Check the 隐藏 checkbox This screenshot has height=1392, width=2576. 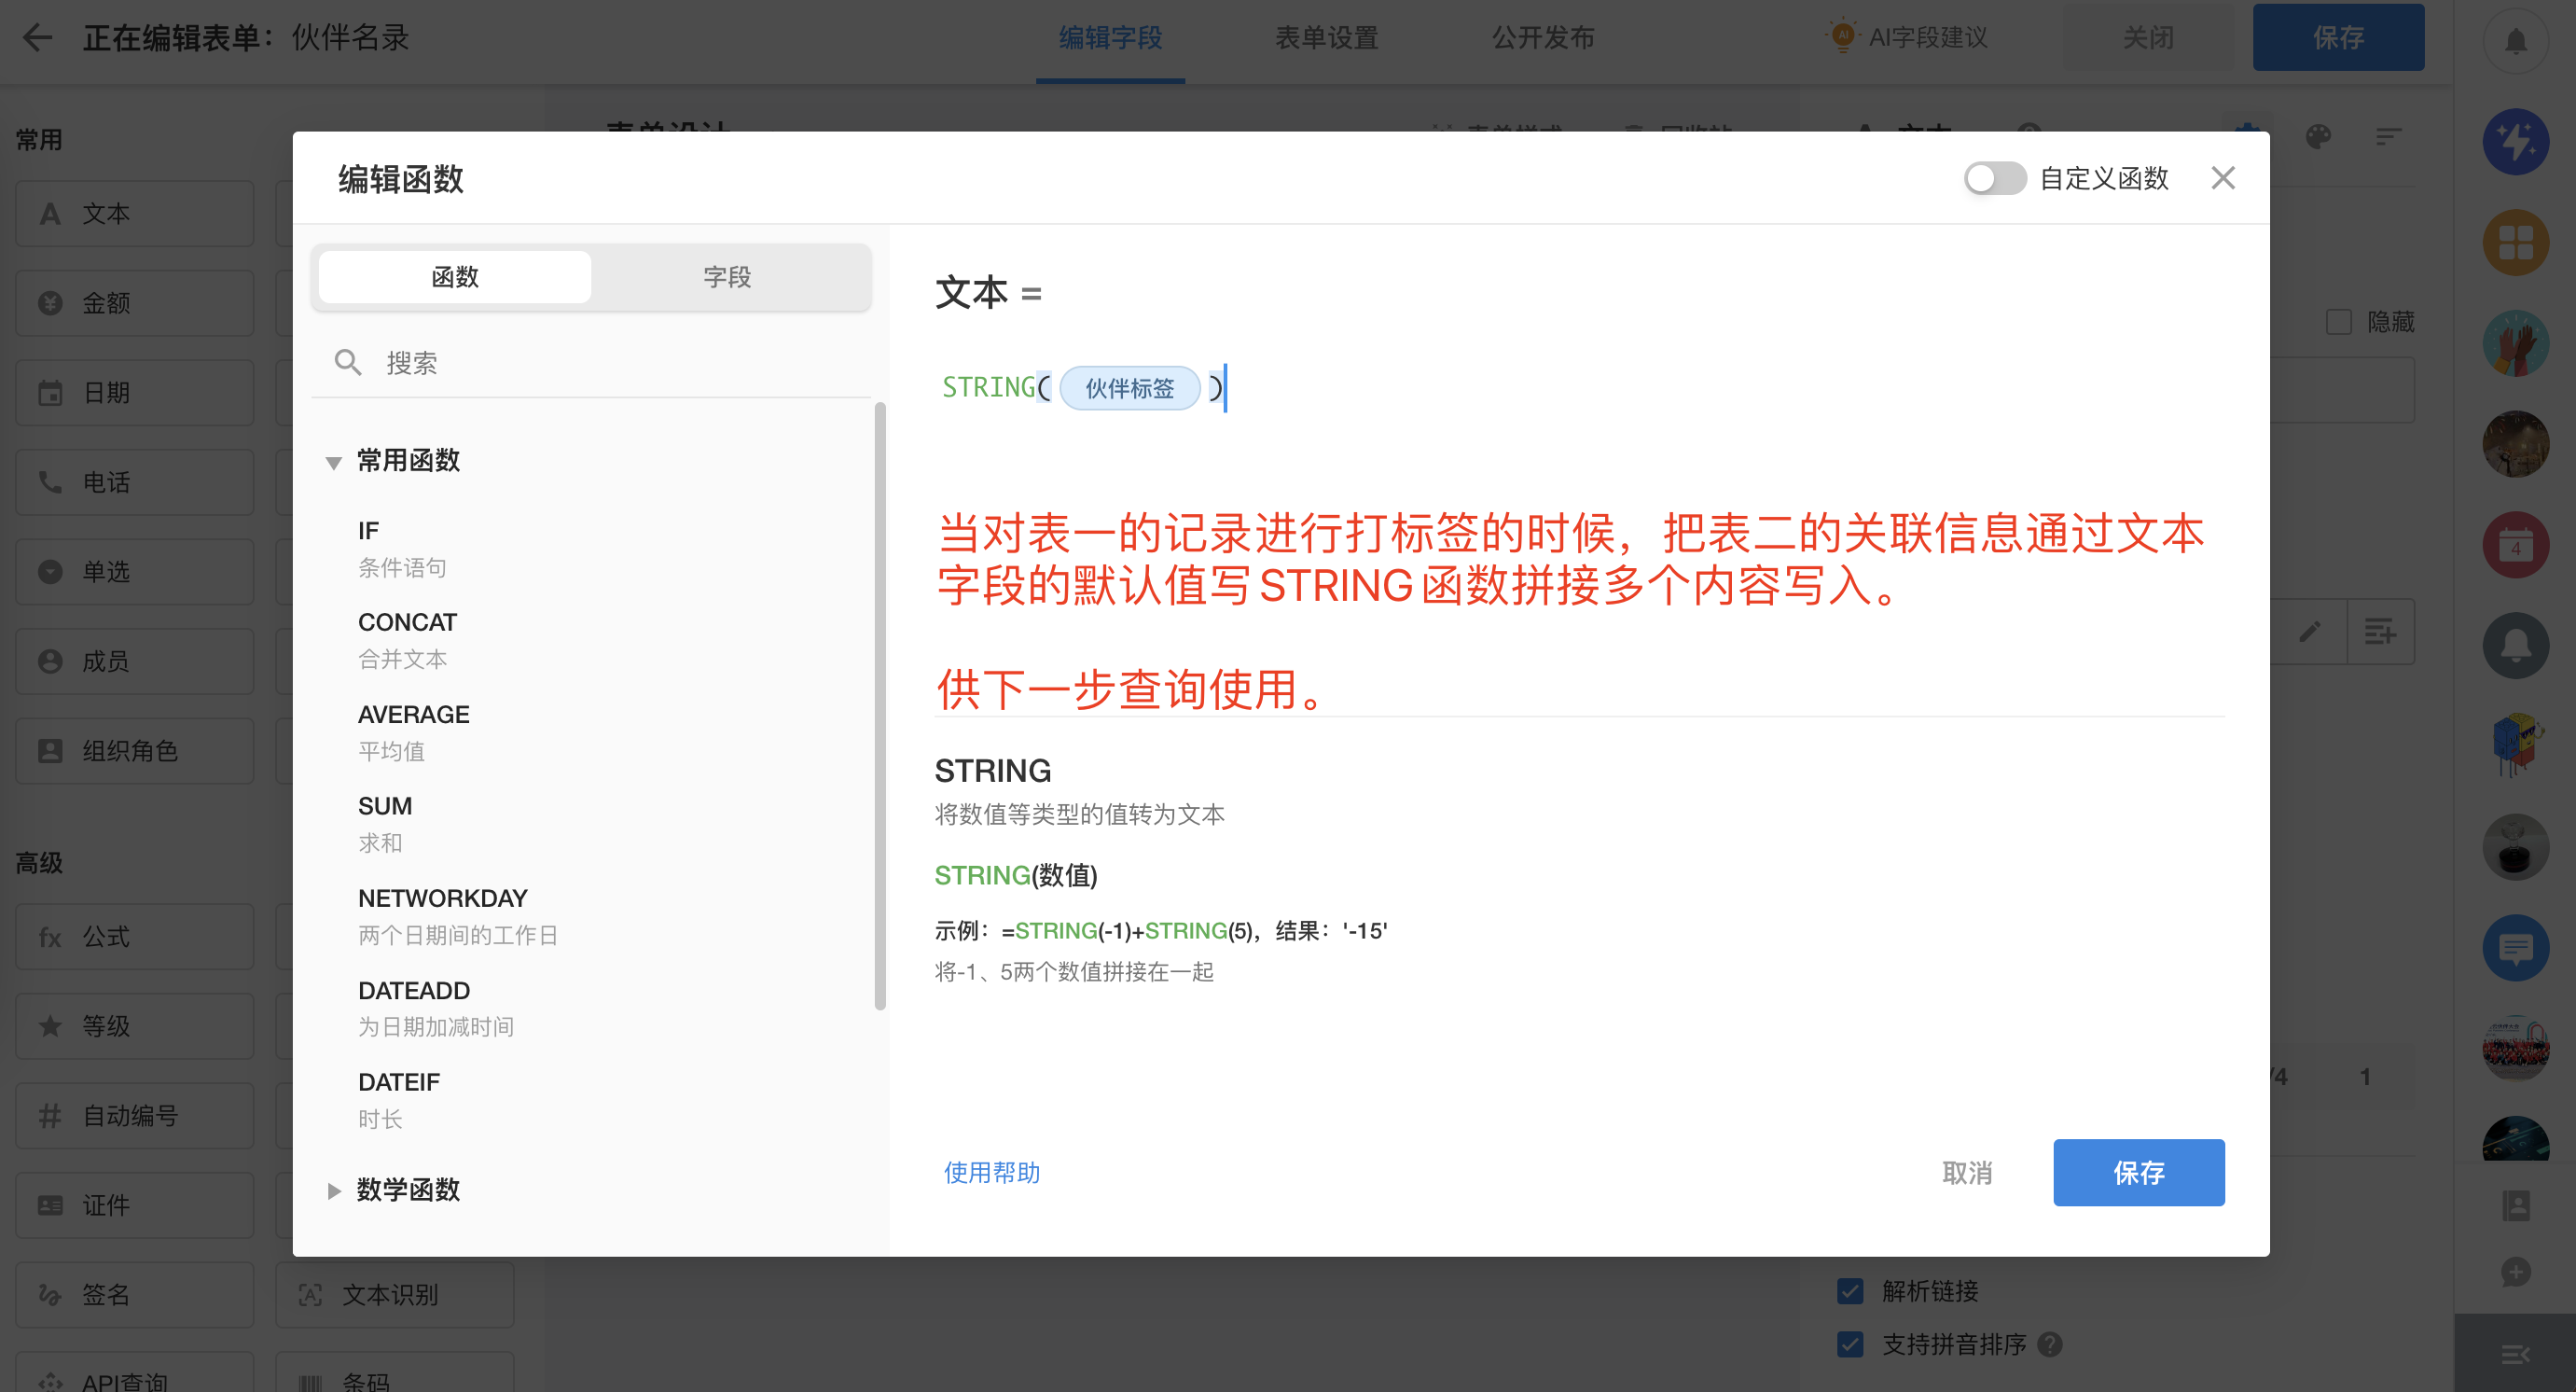tap(2338, 322)
